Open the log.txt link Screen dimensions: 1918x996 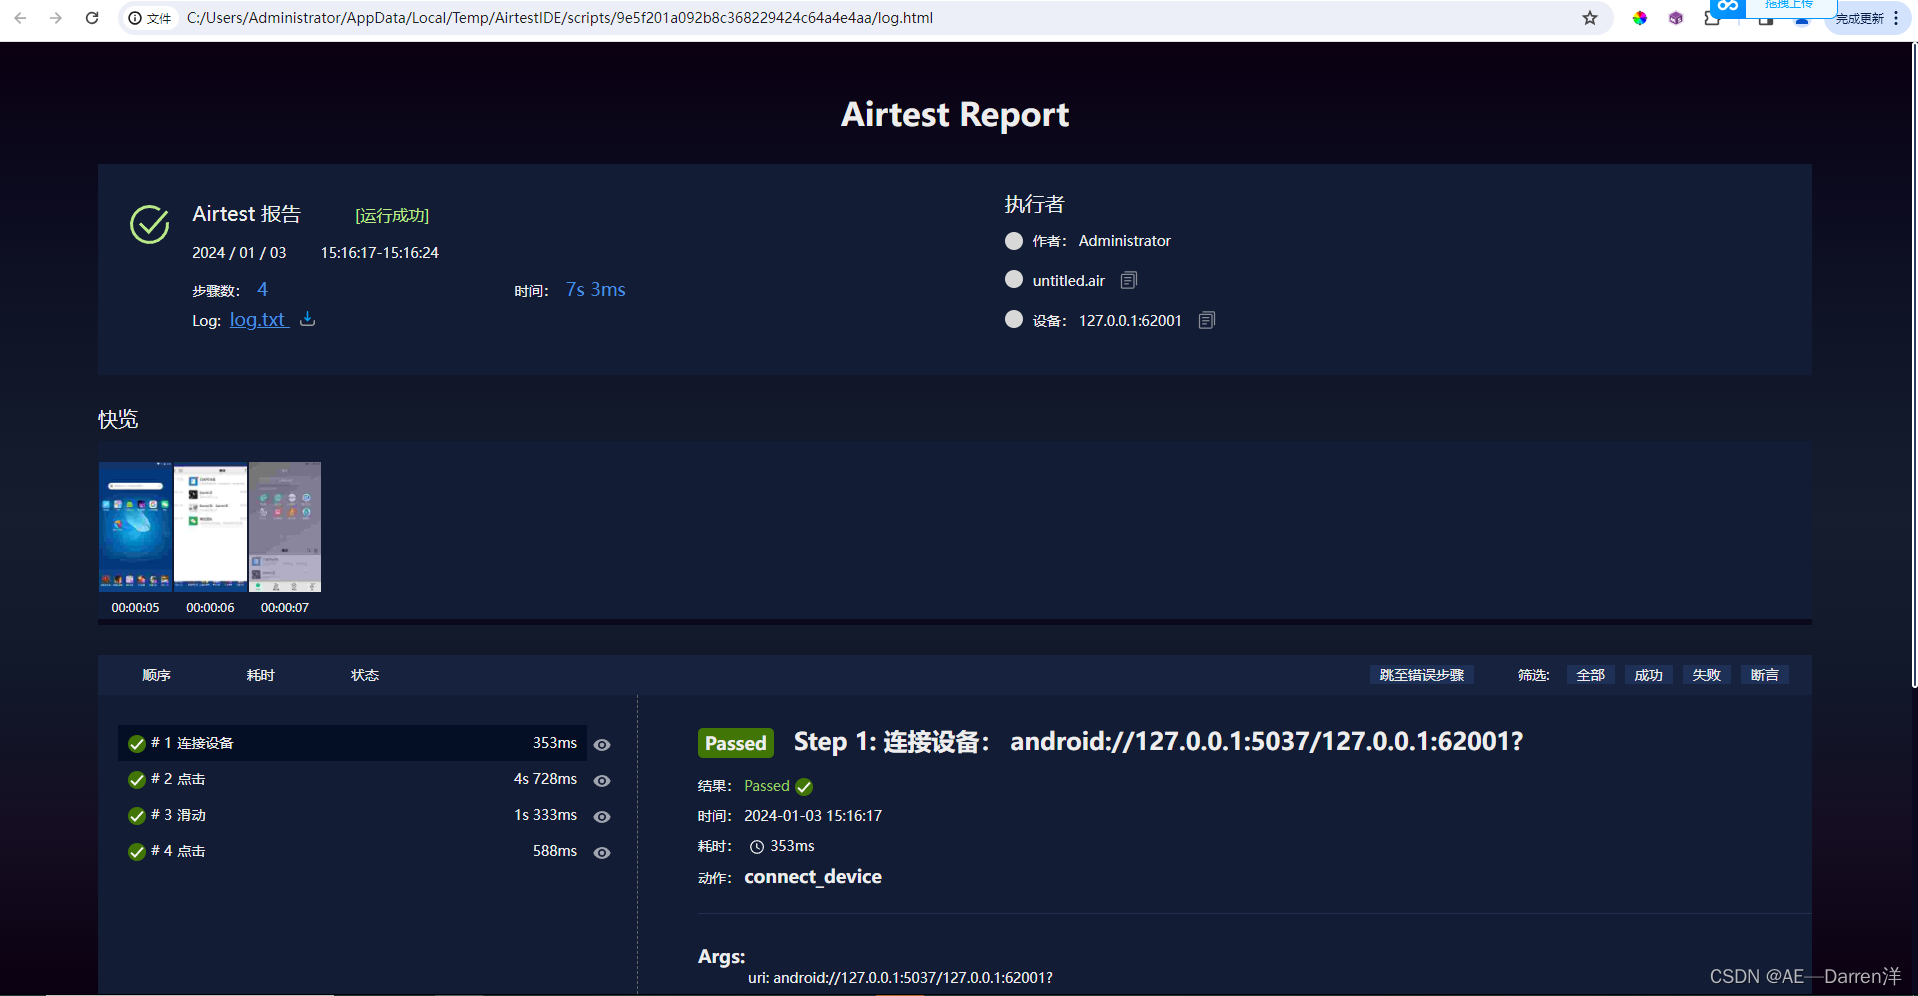[x=258, y=320]
